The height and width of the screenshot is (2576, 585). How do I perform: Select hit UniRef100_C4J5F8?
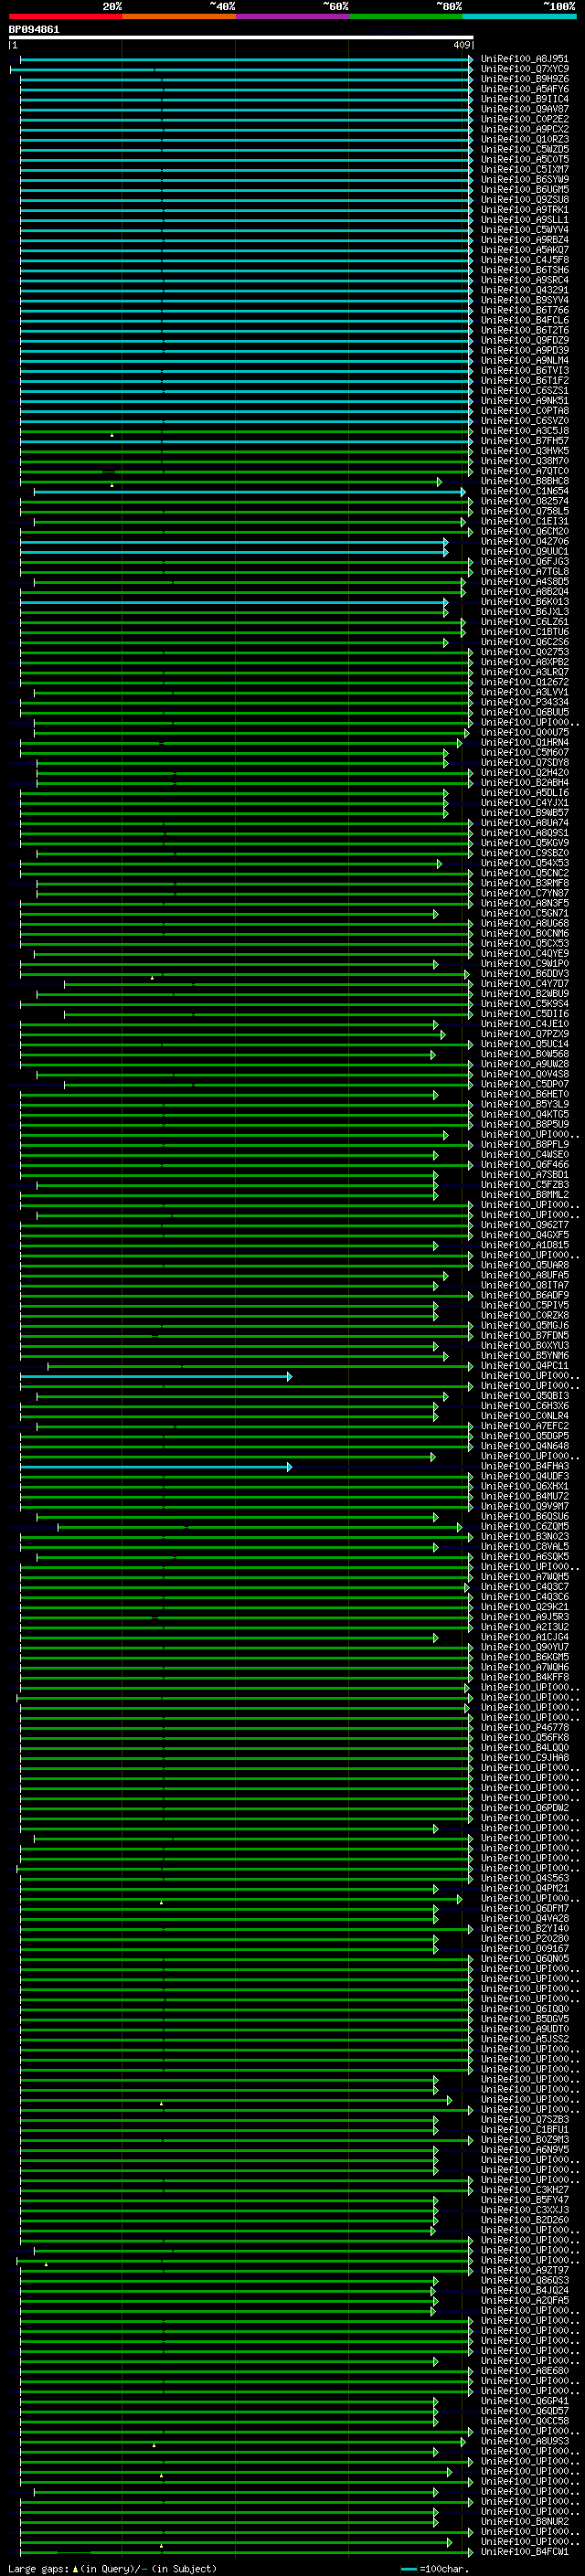(525, 260)
